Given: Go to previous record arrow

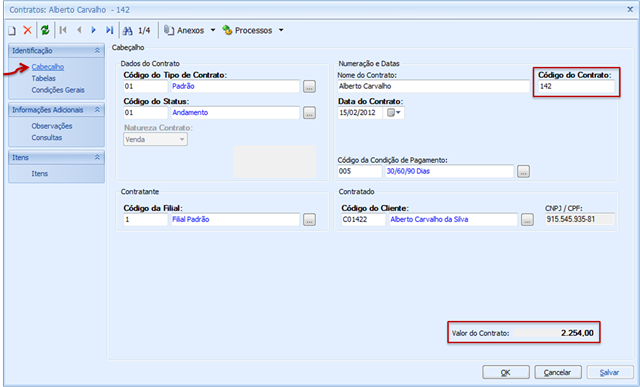Looking at the screenshot, I should tap(79, 30).
